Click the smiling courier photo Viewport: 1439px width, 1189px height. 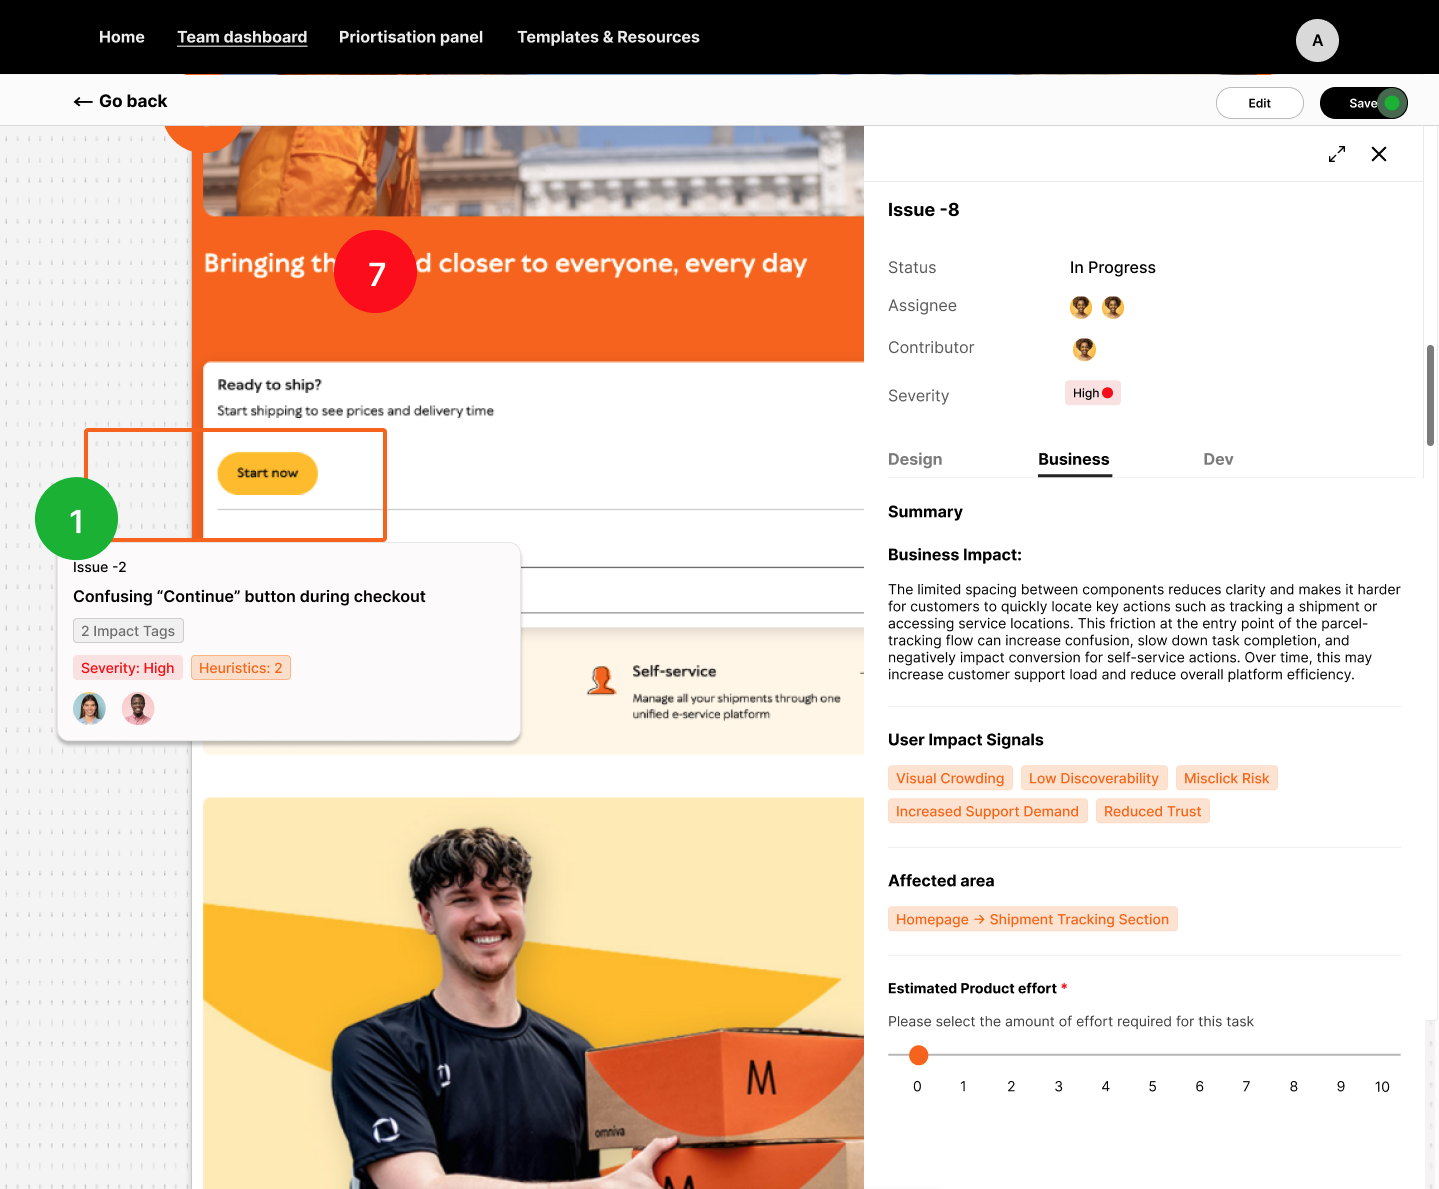tap(533, 993)
